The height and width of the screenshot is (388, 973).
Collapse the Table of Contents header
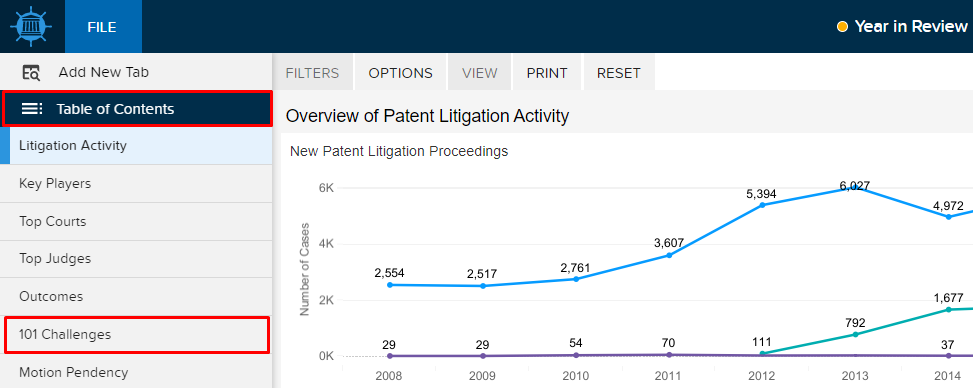coord(137,109)
